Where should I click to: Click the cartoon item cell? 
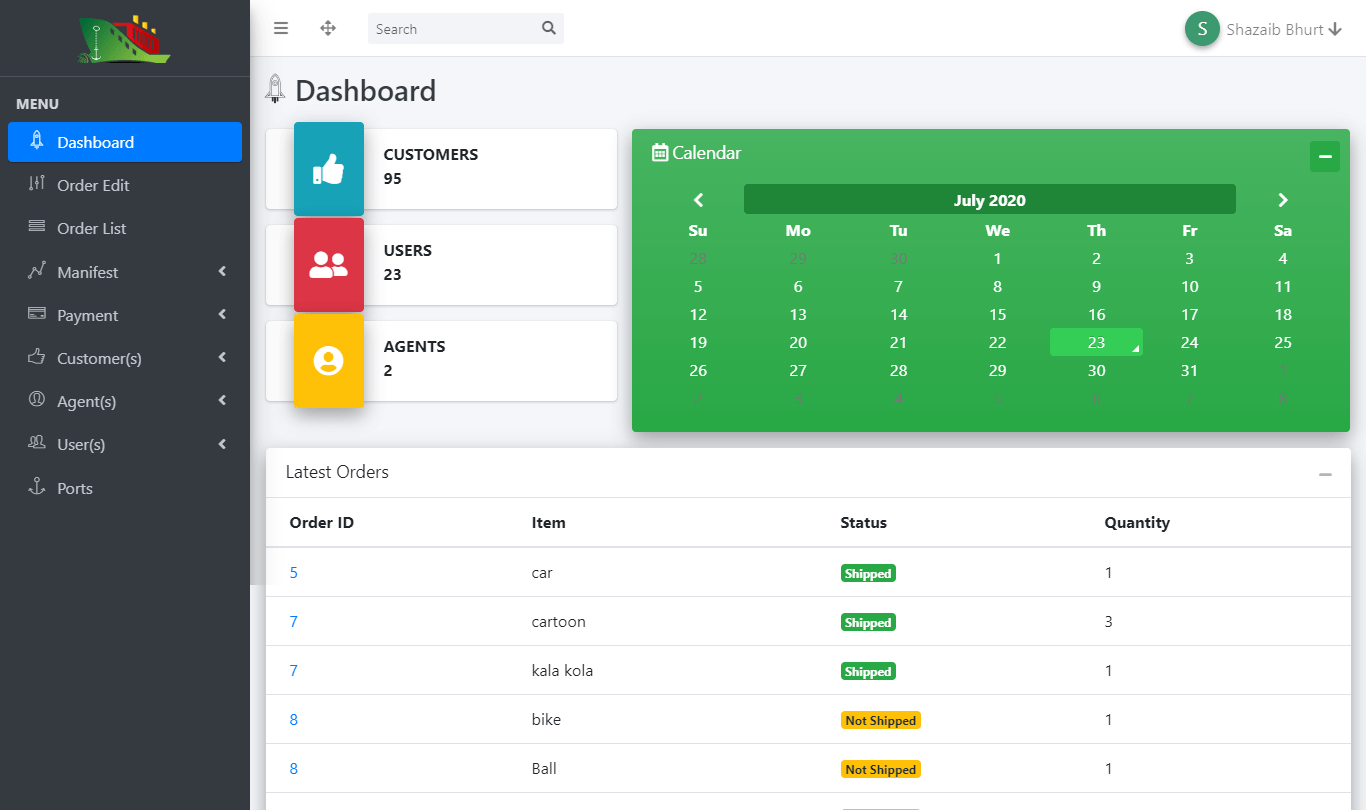[x=559, y=622]
